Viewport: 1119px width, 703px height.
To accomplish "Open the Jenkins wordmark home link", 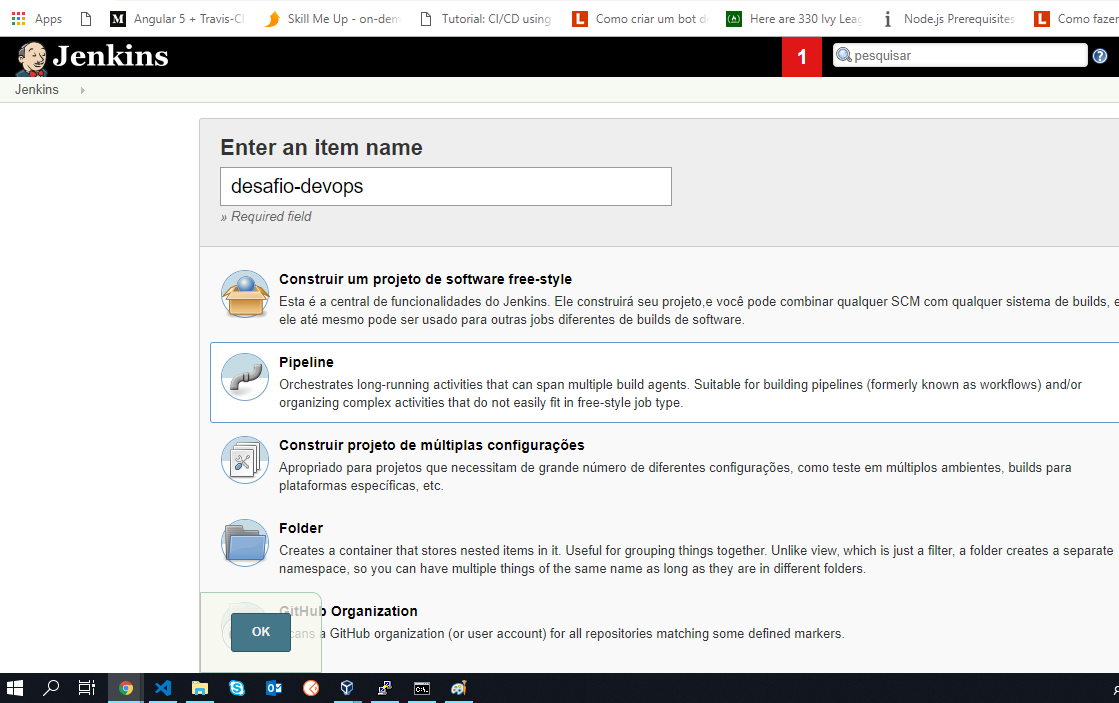I will pos(111,56).
